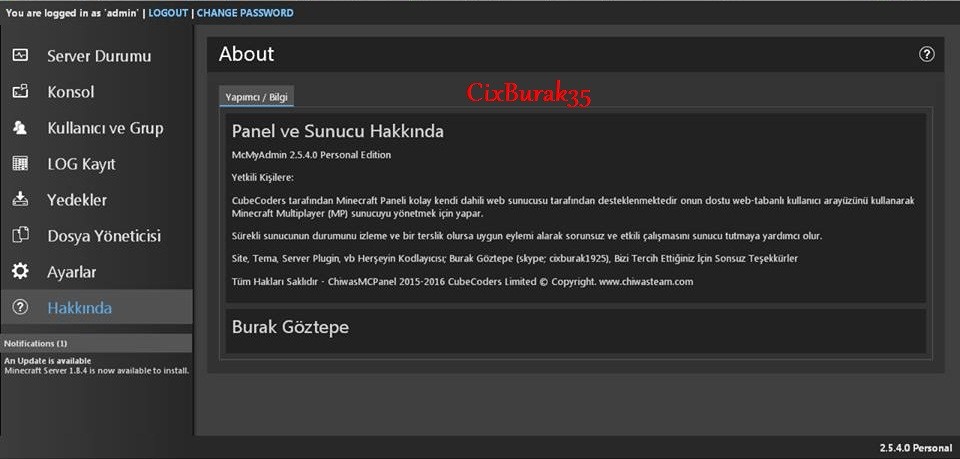Click the paragraph starting 'Sürekli sunucunun durumunu'
The width and height of the screenshot is (960, 459).
527,236
